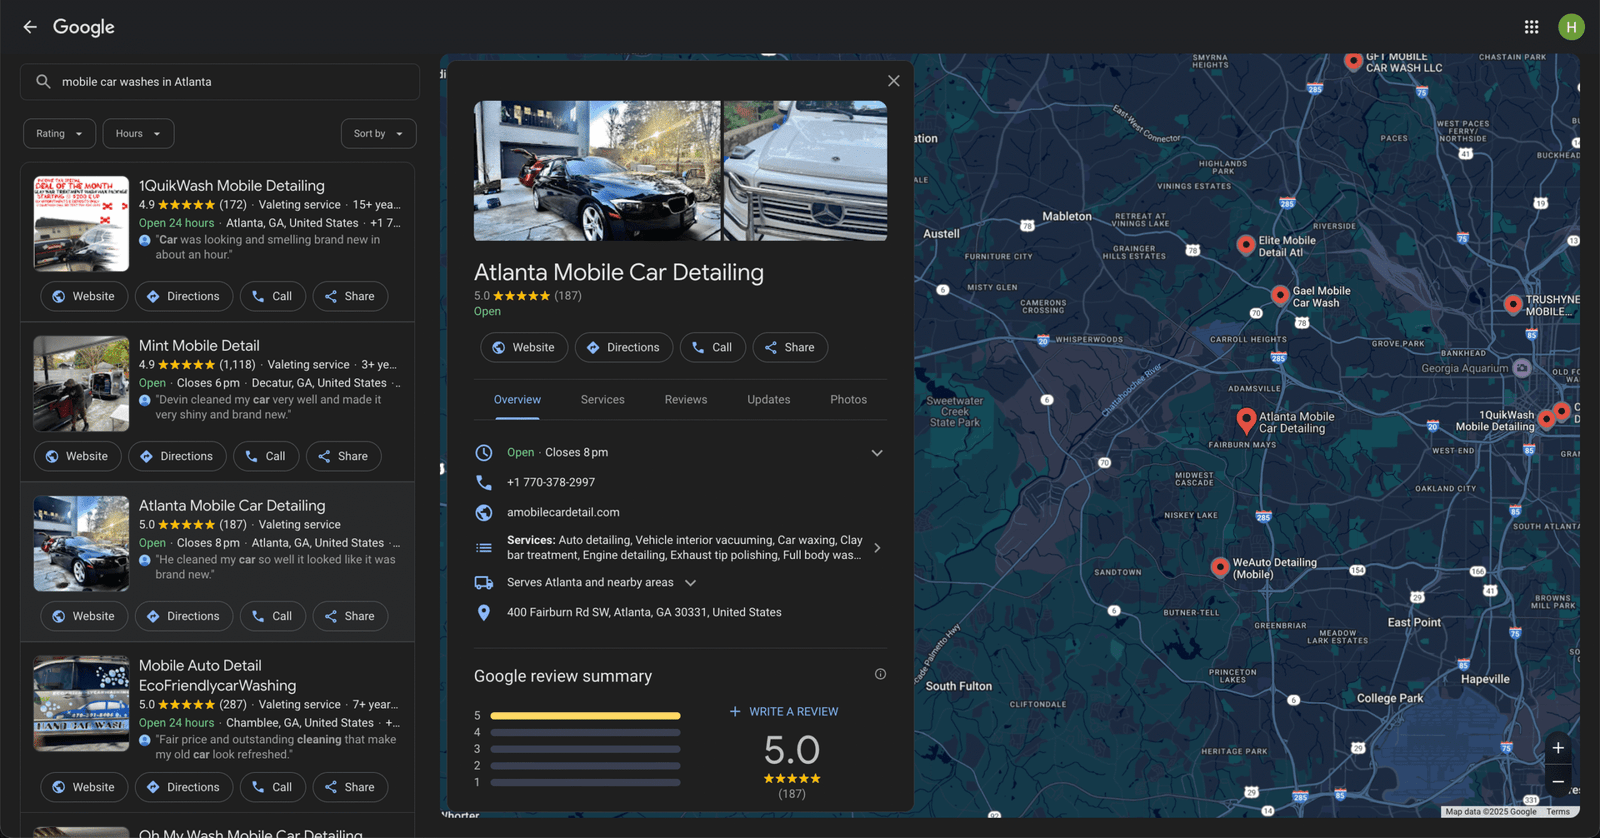Select the Gael Mobile Car Wash map pin
Image resolution: width=1600 pixels, height=838 pixels.
pos(1280,295)
